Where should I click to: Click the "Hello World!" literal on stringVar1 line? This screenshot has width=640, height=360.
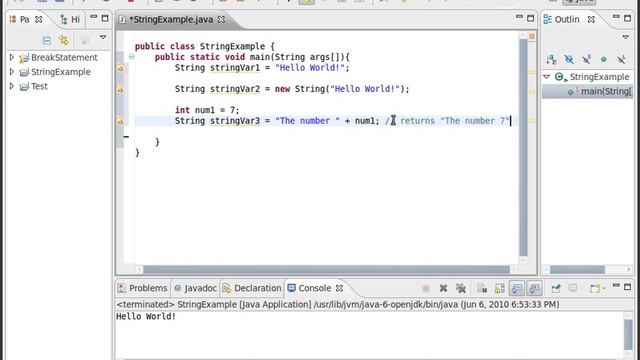point(310,68)
